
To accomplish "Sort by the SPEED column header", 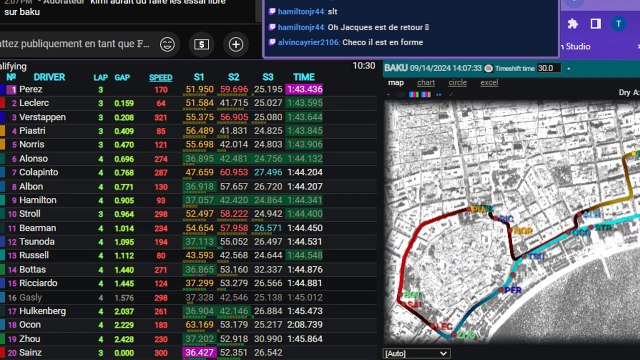I will (160, 78).
